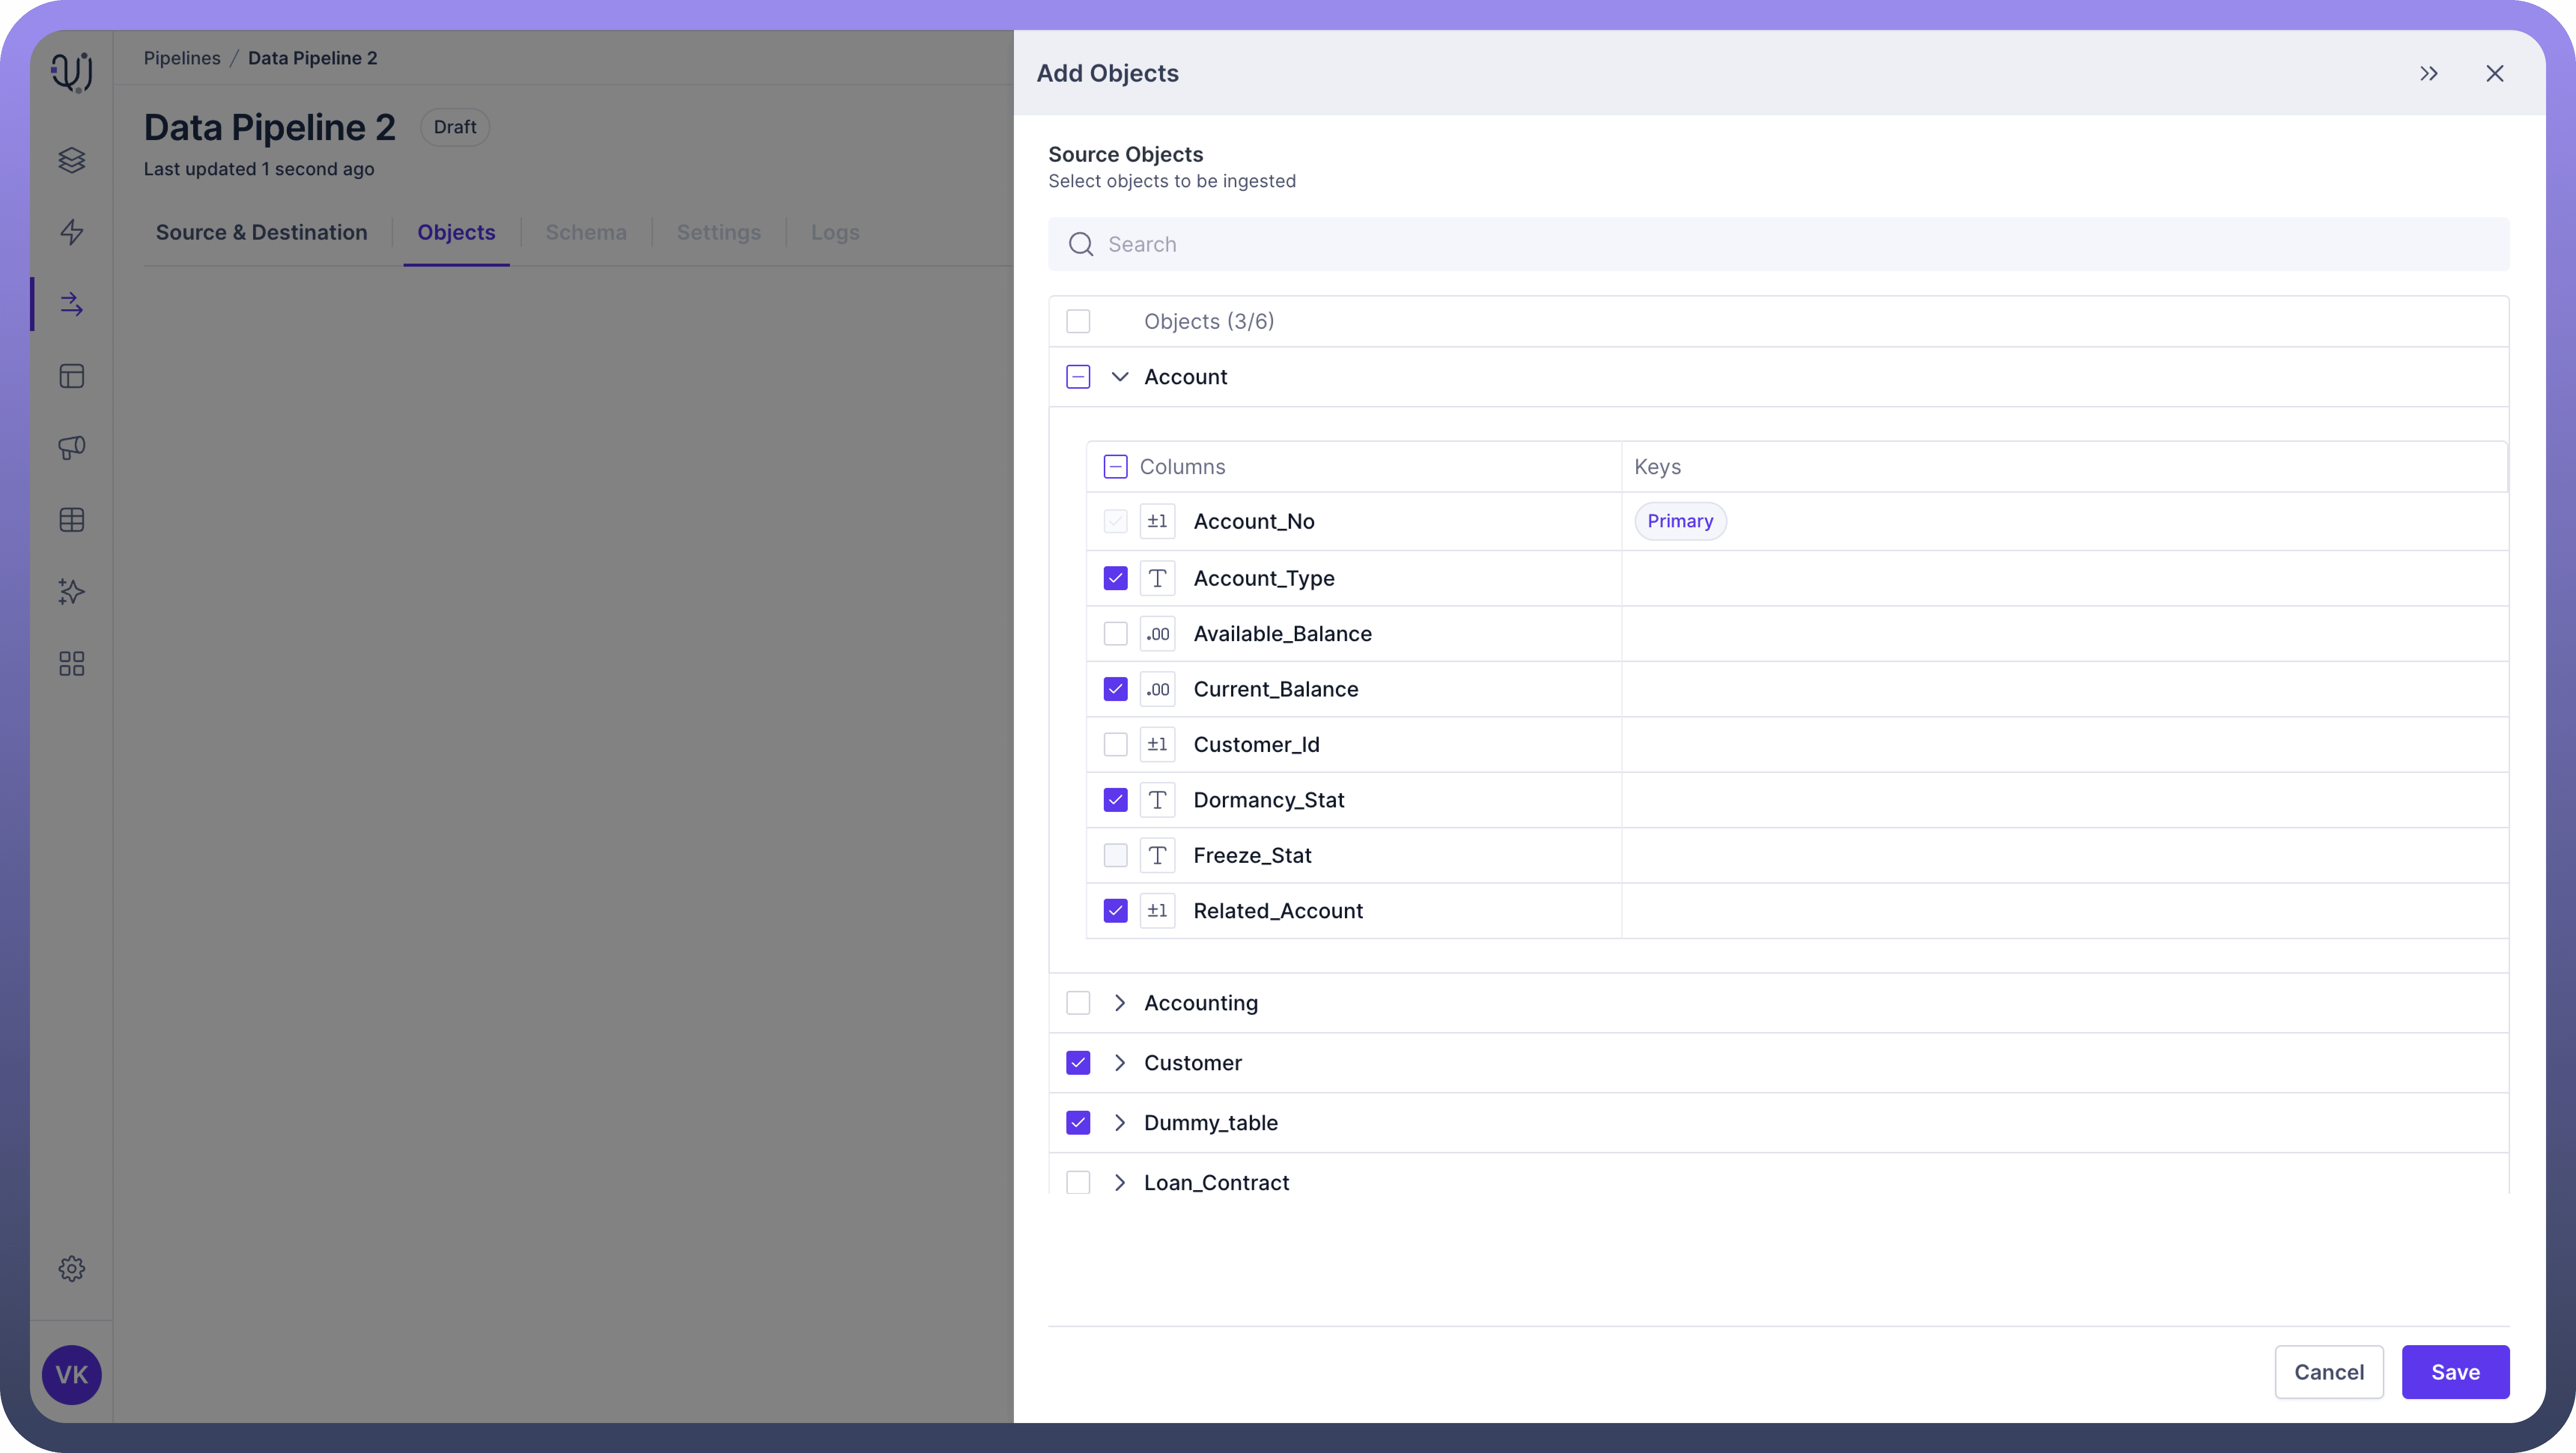This screenshot has height=1453, width=2576.
Task: Select the pipelines arrows sidebar icon
Action: 71,304
